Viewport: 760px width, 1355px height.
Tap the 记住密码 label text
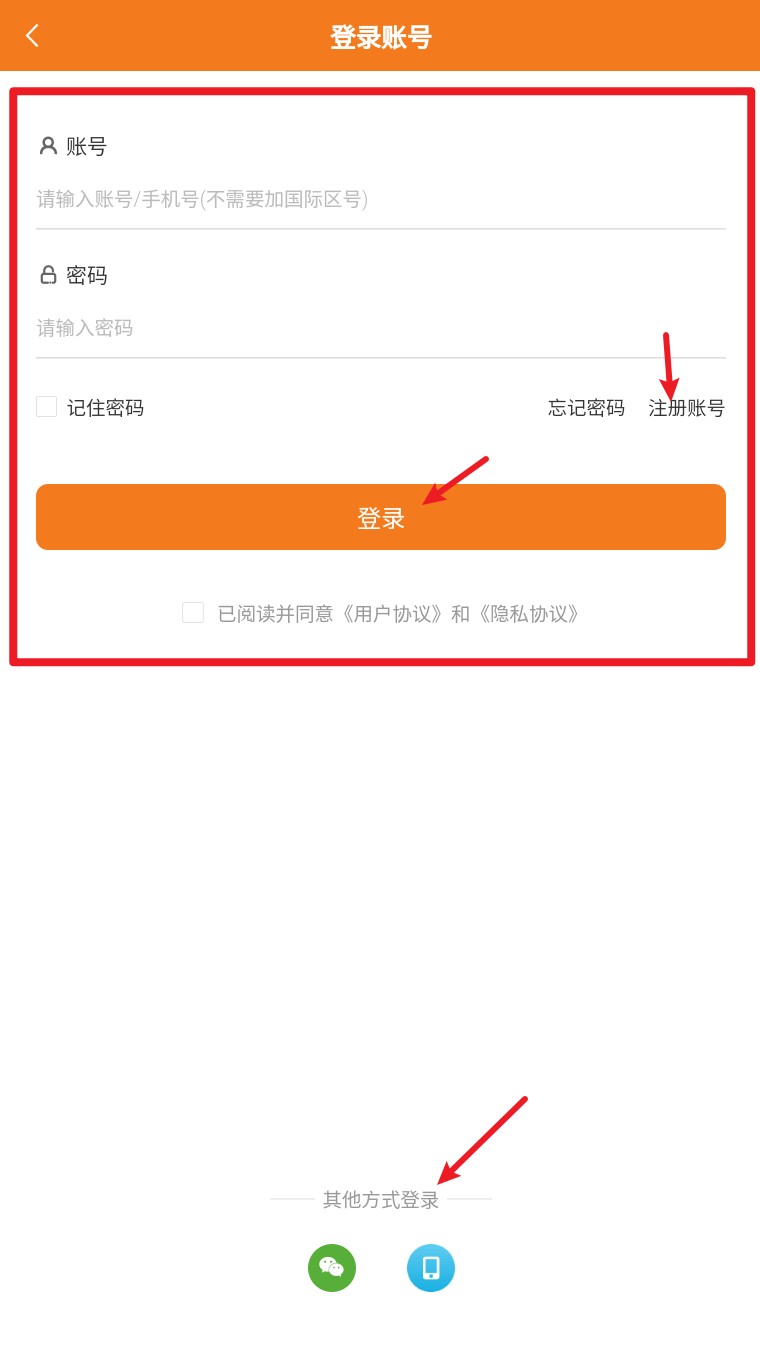coord(105,408)
